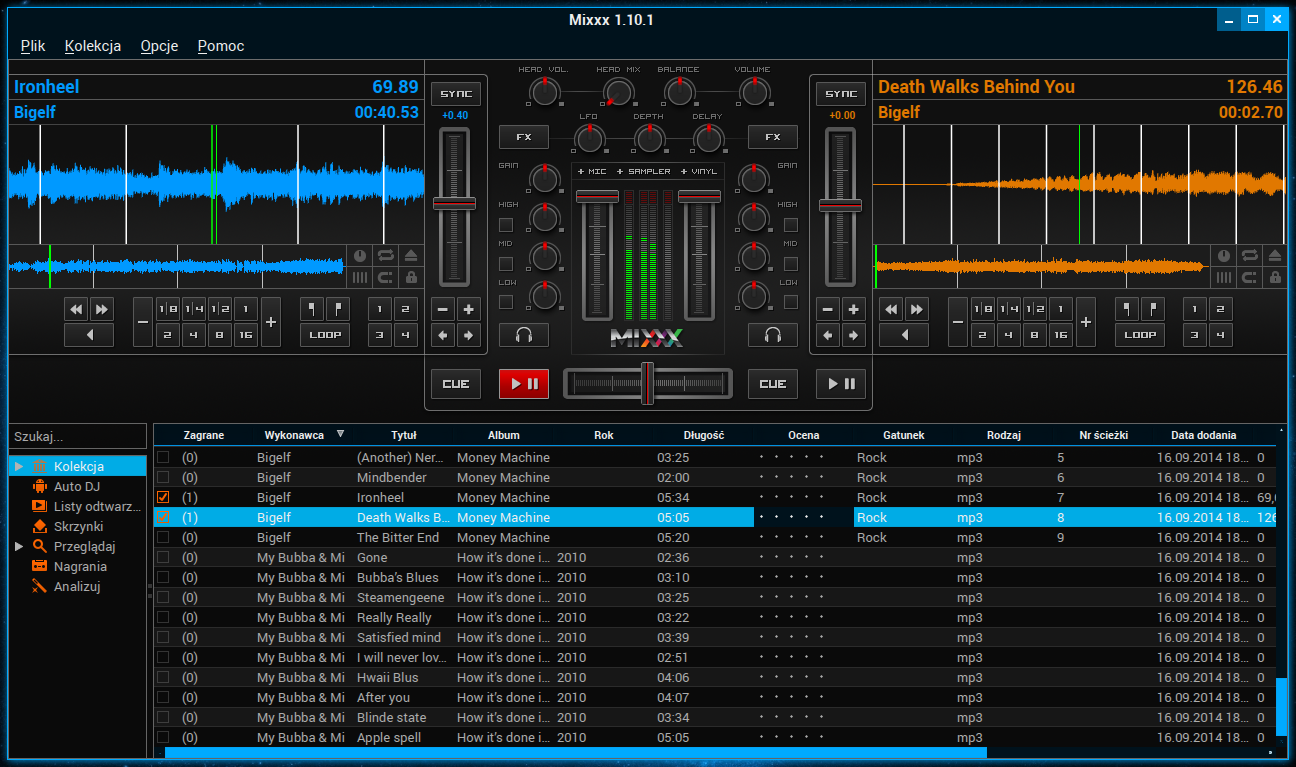The image size is (1296, 767).
Task: Enable FX for the blue deck
Action: [x=524, y=137]
